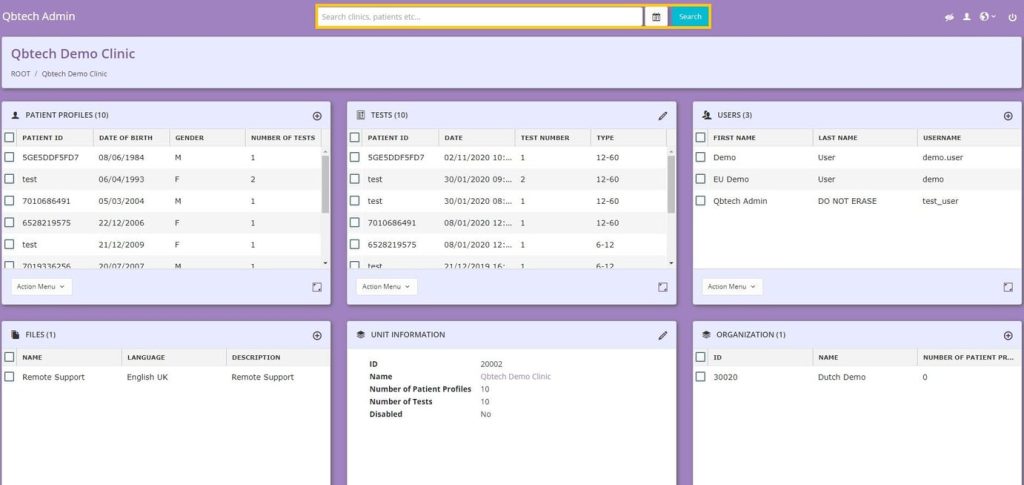Open Action Menu in Tests panel
Image resolution: width=1024 pixels, height=485 pixels.
(387, 287)
